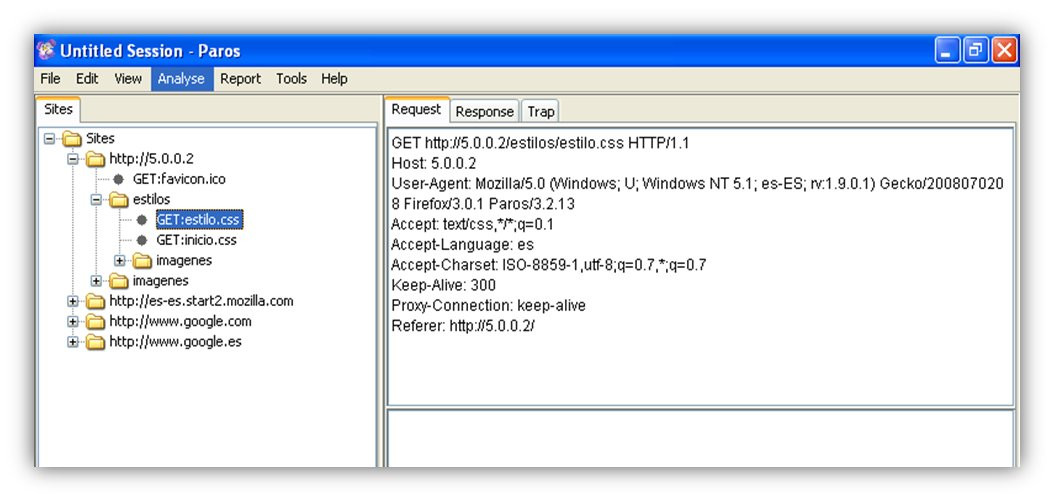Image resolution: width=1054 pixels, height=501 pixels.
Task: Click bullet icon beside GET:inicio.css
Action: [x=142, y=240]
